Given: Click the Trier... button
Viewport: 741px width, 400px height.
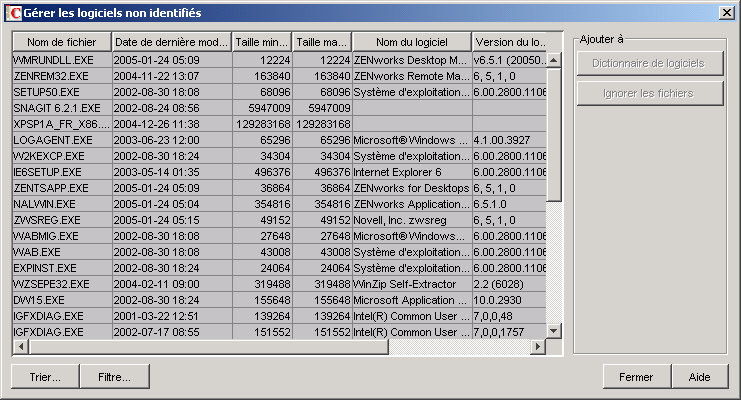Looking at the screenshot, I should tap(45, 376).
